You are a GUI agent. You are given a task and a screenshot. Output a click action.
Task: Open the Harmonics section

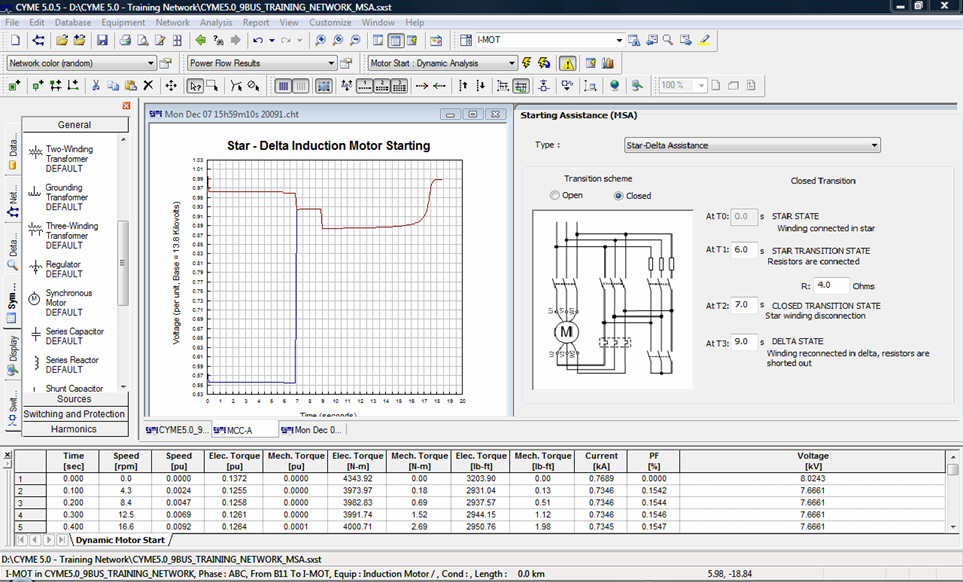coord(75,429)
